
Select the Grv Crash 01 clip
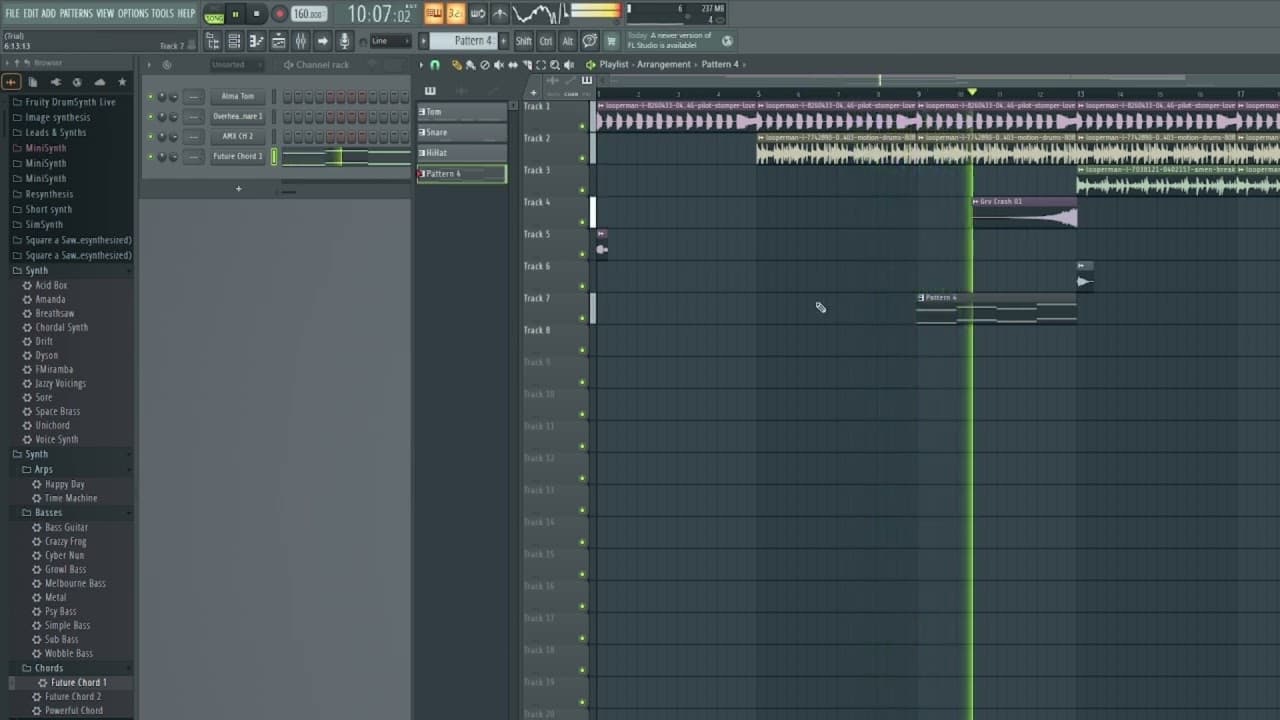[1025, 213]
